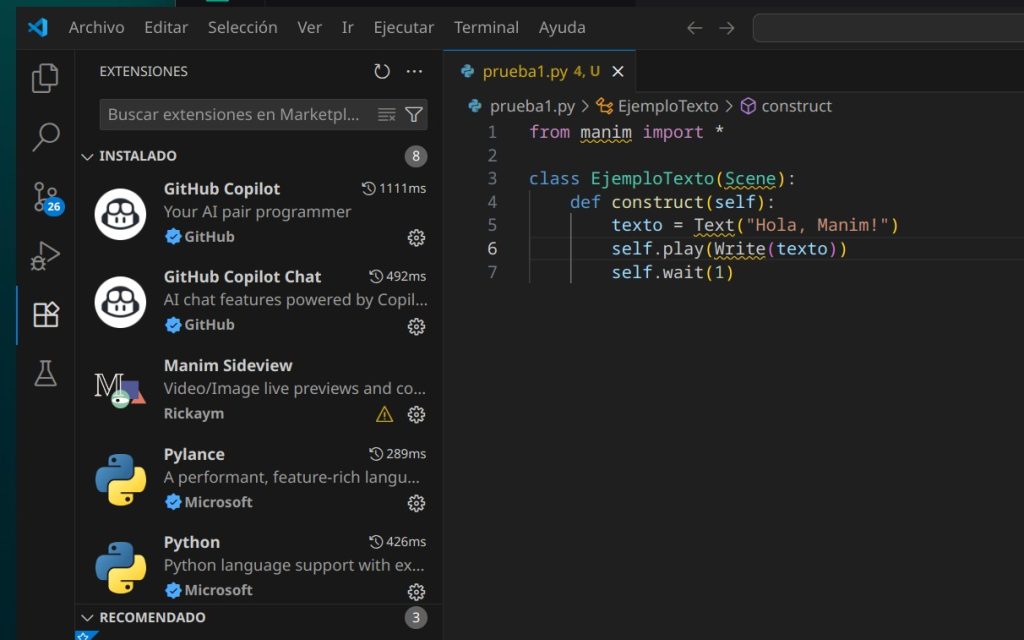Open manage gear for GitHub Copilot
This screenshot has height=640, width=1024.
coord(417,238)
